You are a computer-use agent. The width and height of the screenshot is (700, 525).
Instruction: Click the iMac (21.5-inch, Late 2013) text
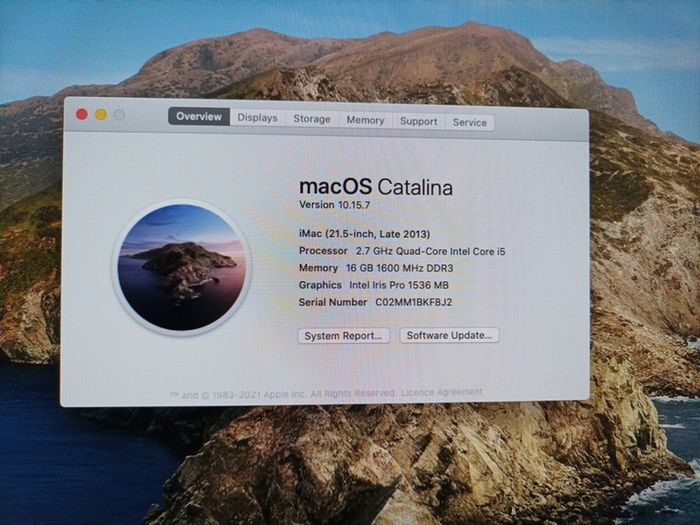tap(364, 233)
